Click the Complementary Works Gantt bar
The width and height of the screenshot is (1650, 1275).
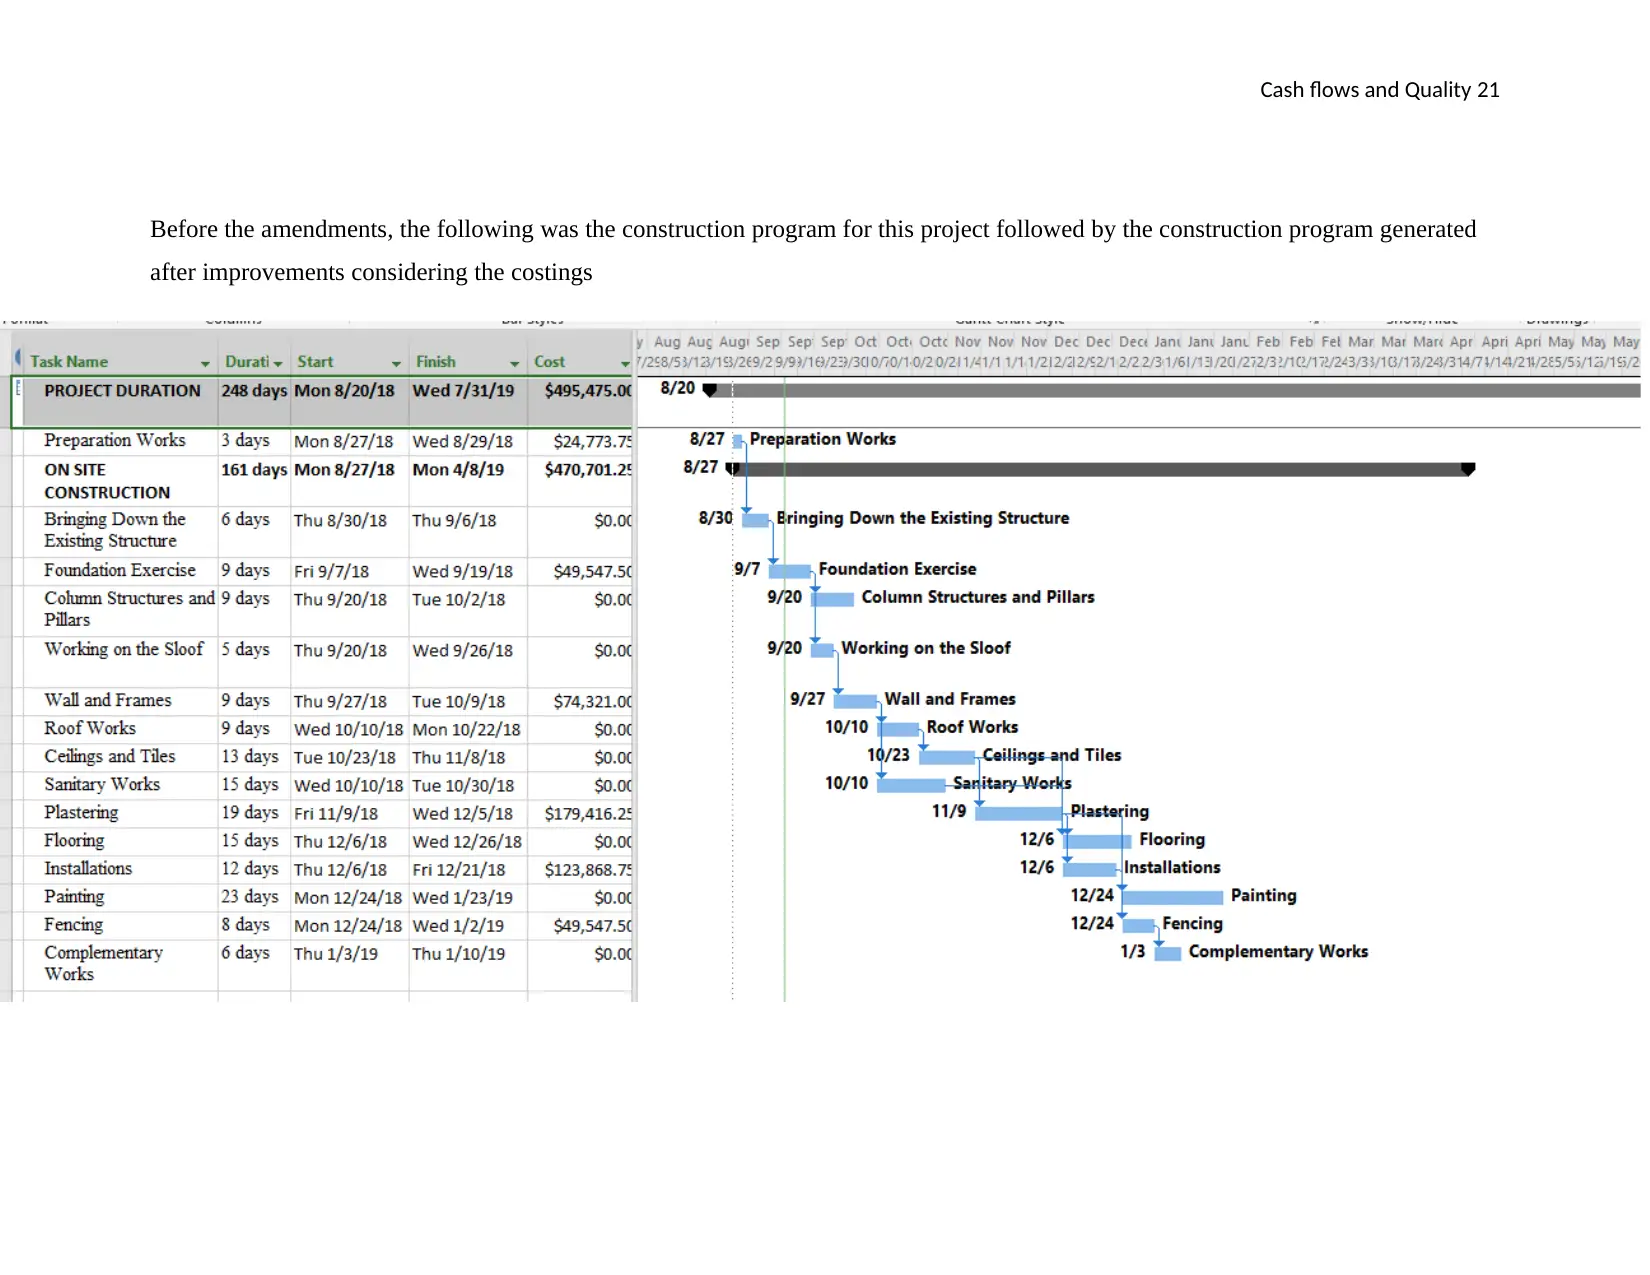tap(1168, 953)
